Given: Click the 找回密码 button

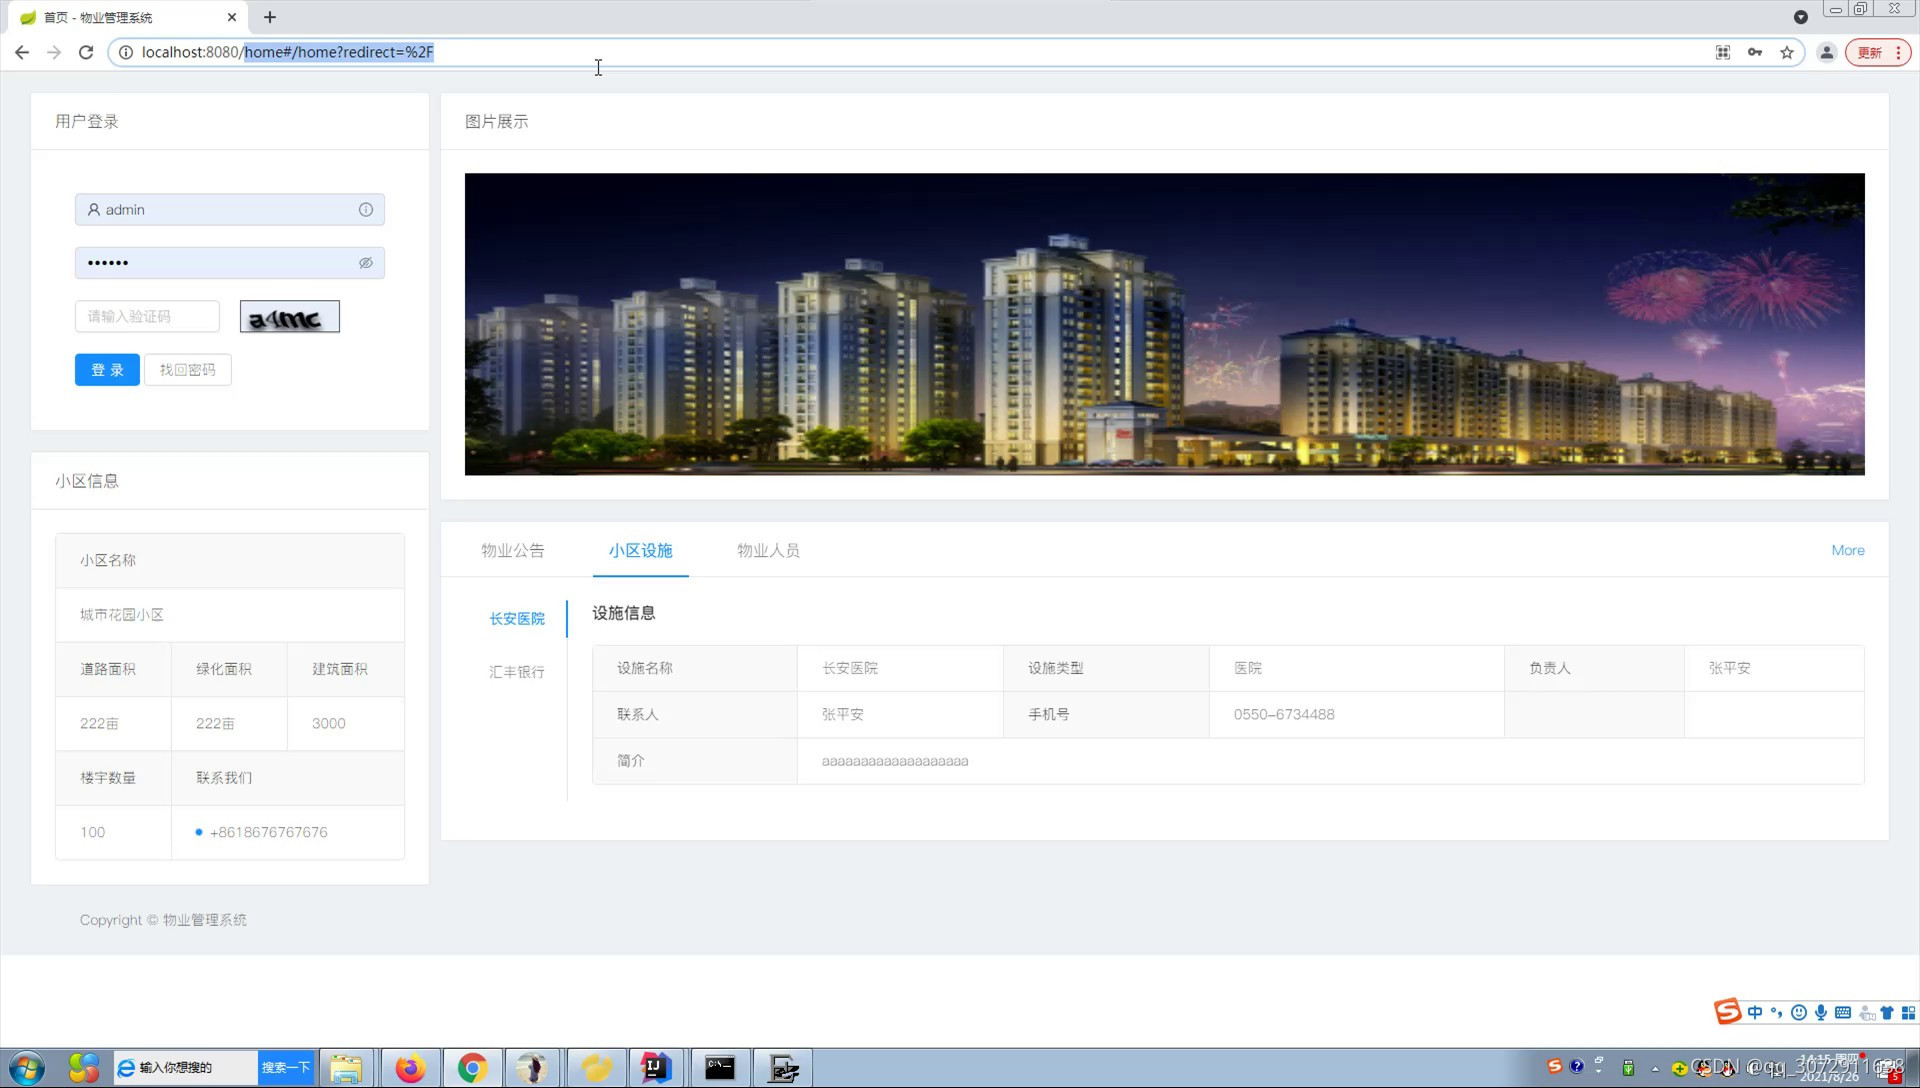Looking at the screenshot, I should (x=188, y=370).
